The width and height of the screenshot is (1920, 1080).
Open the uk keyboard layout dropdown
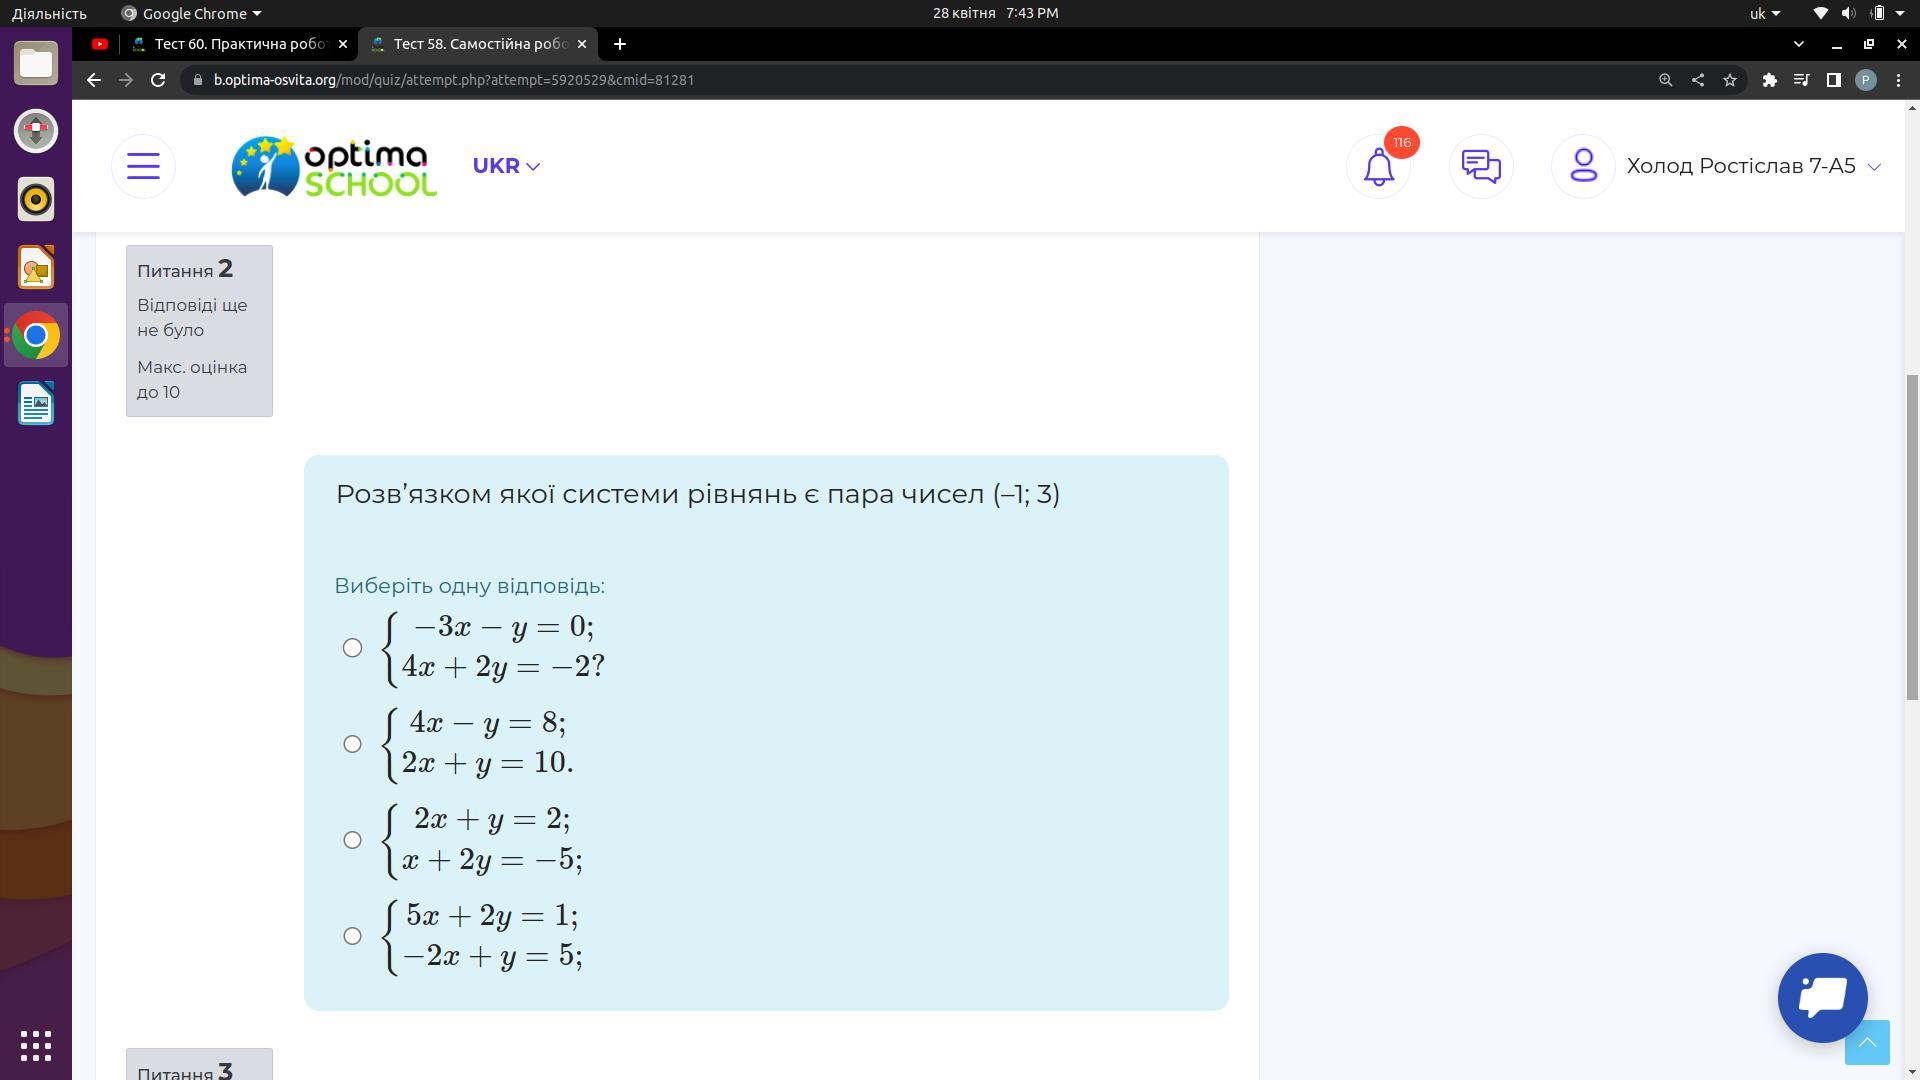pyautogui.click(x=1764, y=13)
